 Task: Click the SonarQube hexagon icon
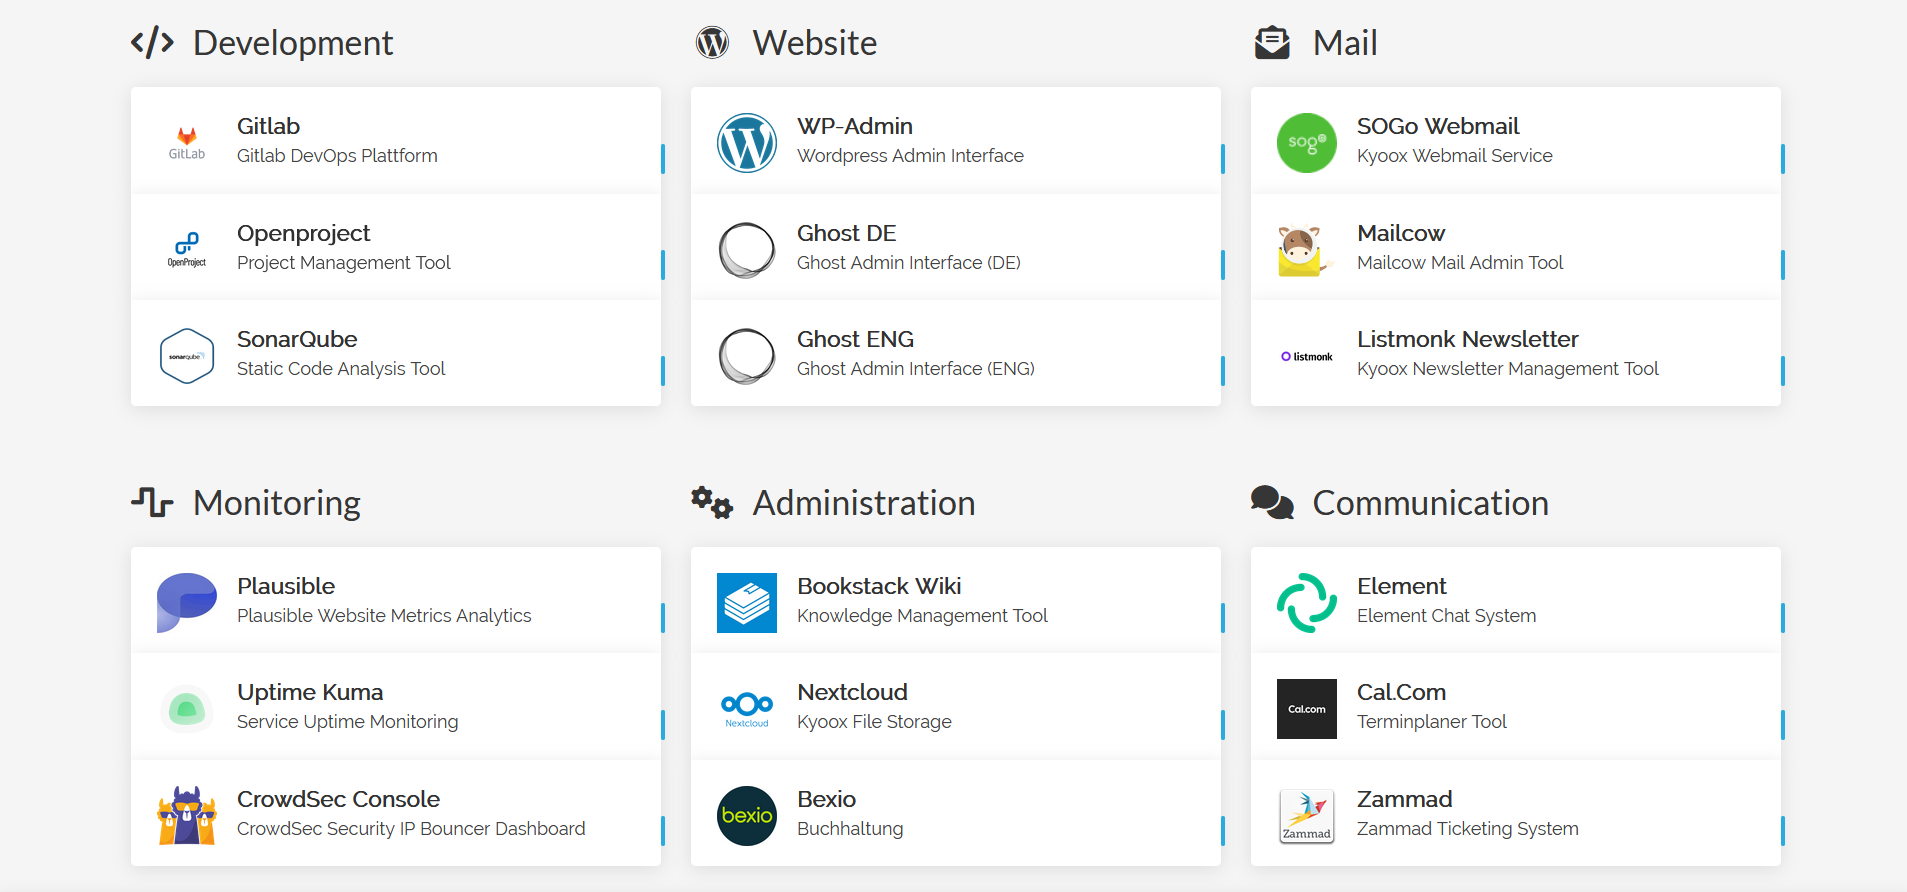(x=187, y=356)
